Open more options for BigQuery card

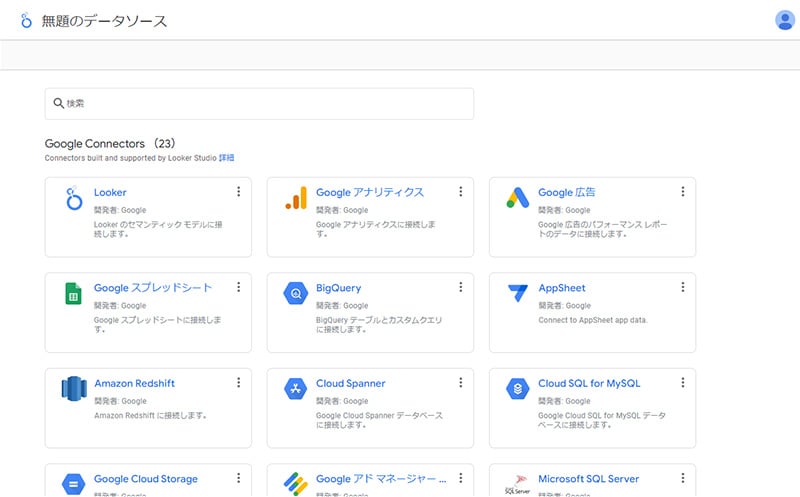tap(461, 287)
